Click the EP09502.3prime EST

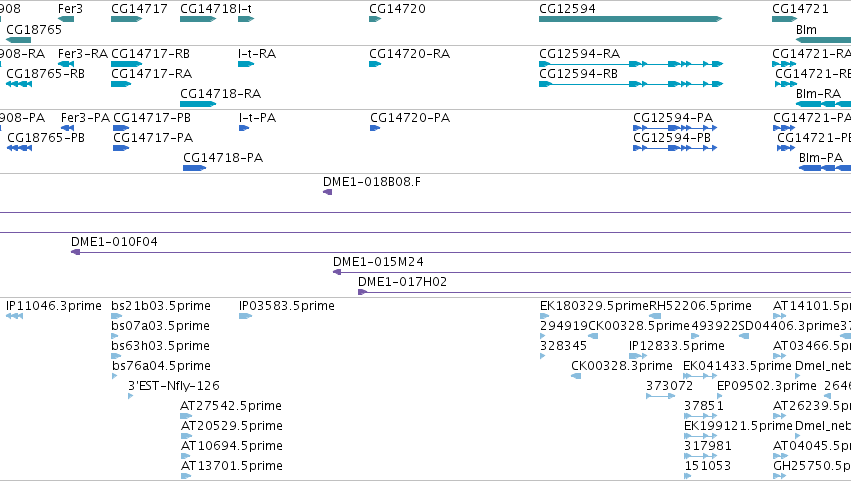(720, 397)
